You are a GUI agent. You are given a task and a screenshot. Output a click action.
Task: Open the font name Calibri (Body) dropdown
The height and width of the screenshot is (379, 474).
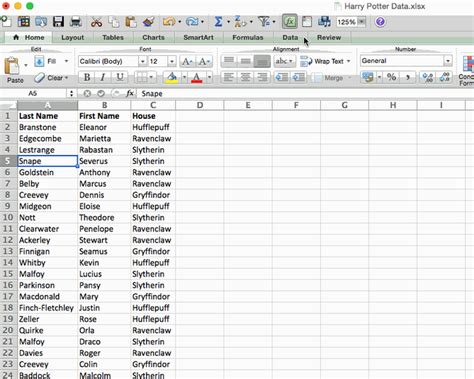(x=142, y=61)
